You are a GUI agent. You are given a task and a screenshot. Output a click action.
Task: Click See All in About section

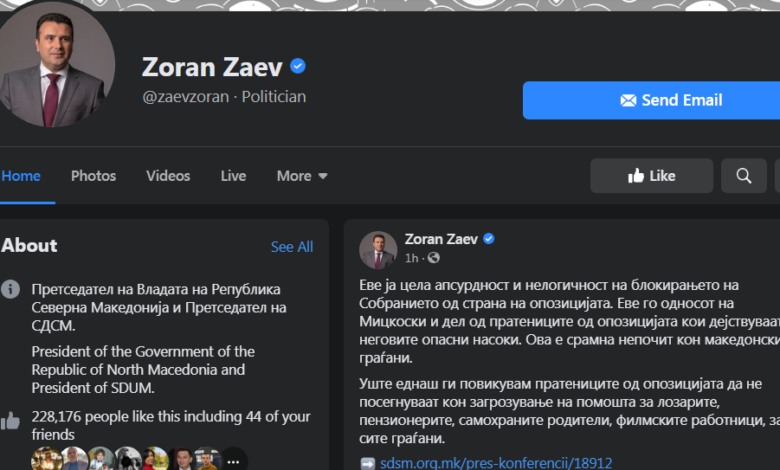292,247
